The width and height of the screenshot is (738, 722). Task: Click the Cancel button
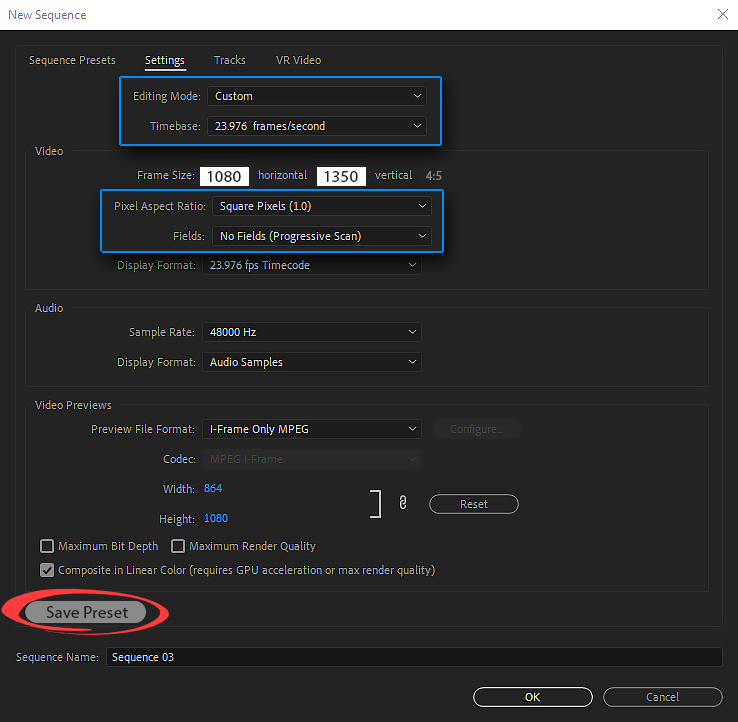click(662, 697)
